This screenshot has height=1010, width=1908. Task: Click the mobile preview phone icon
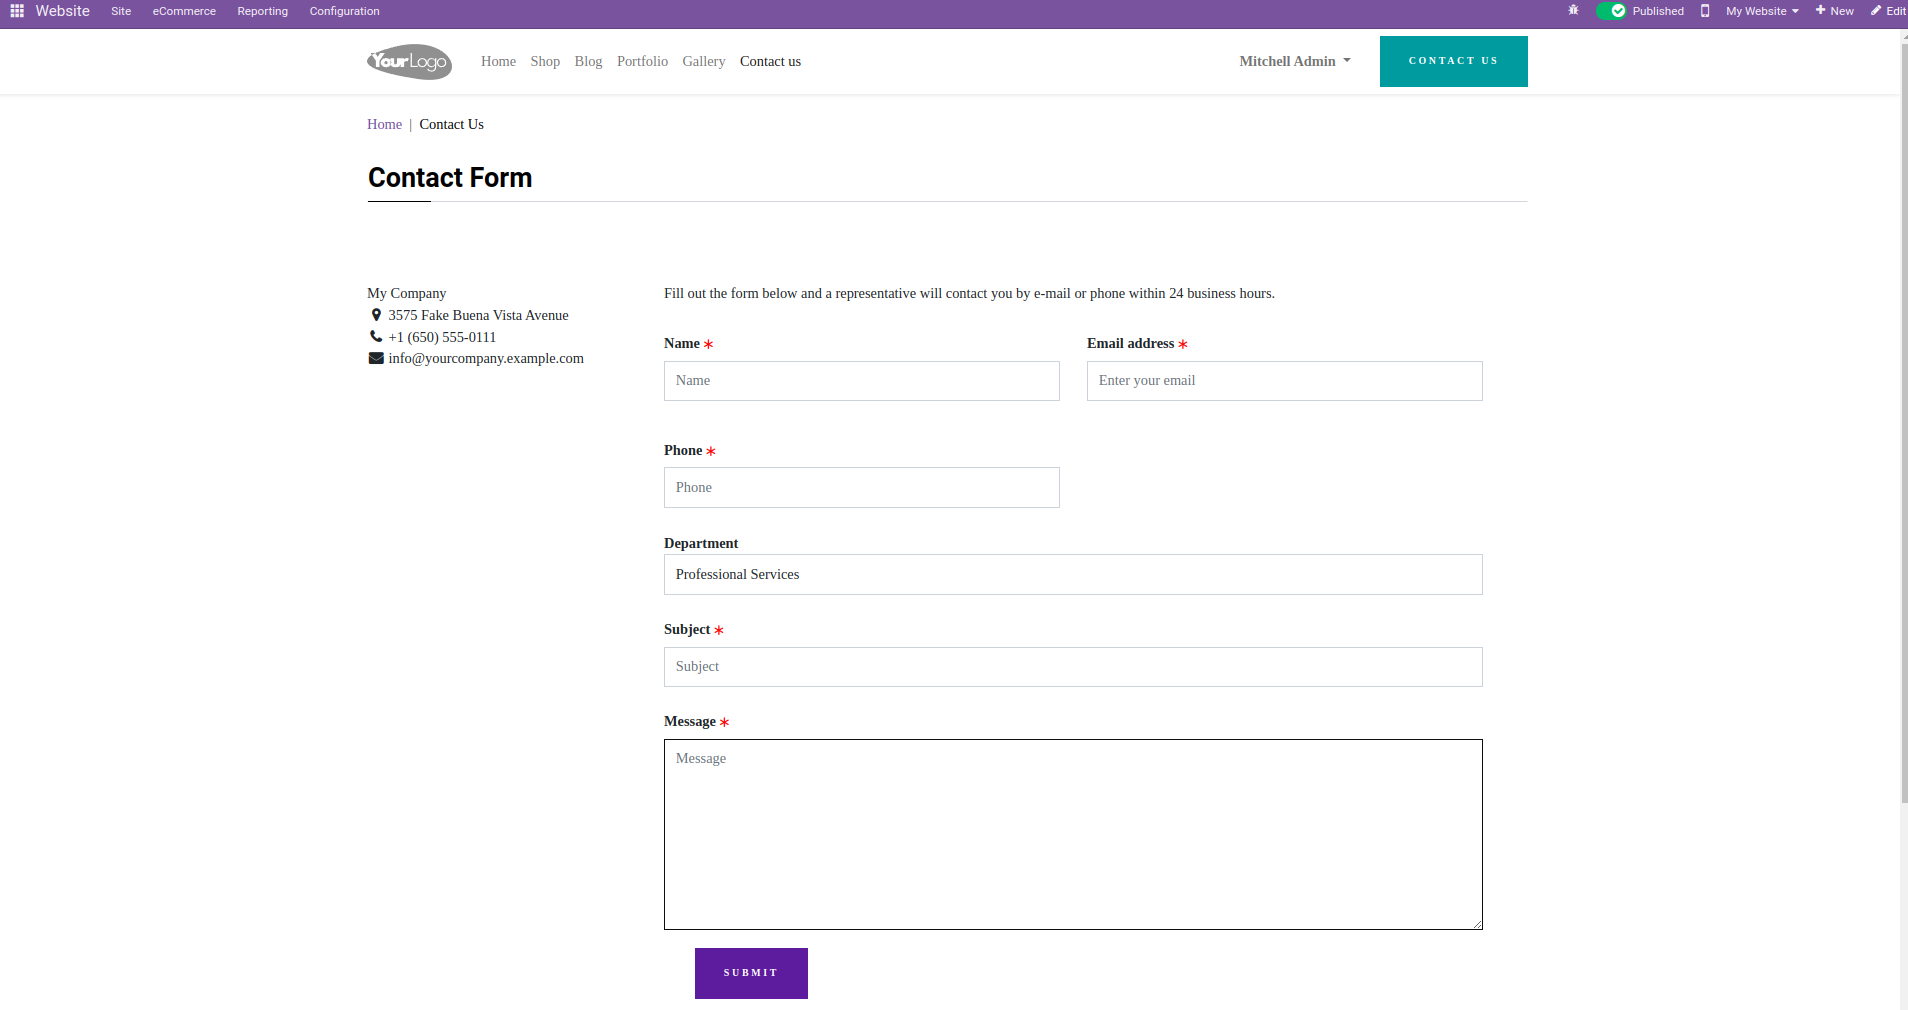pos(1705,11)
